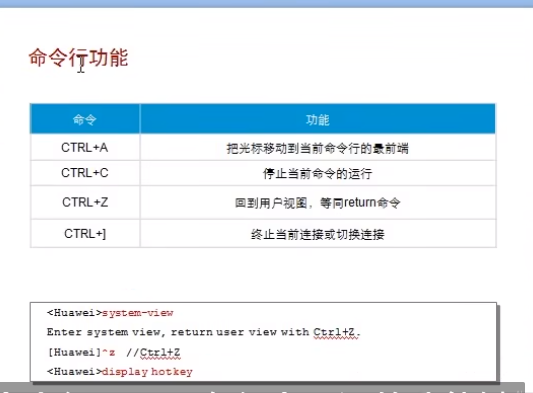Click the CTRL+] table cell
This screenshot has width=533, height=393.
(x=85, y=234)
